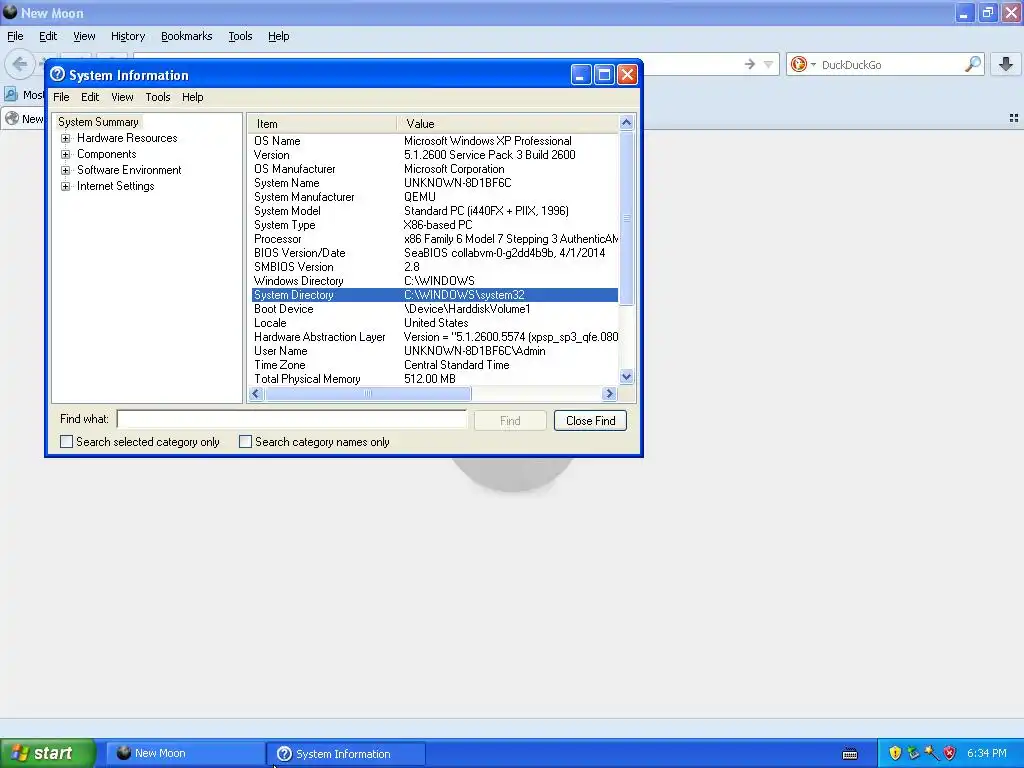Switch to New Moon taskbar button
The image size is (1024, 768).
[x=185, y=754]
